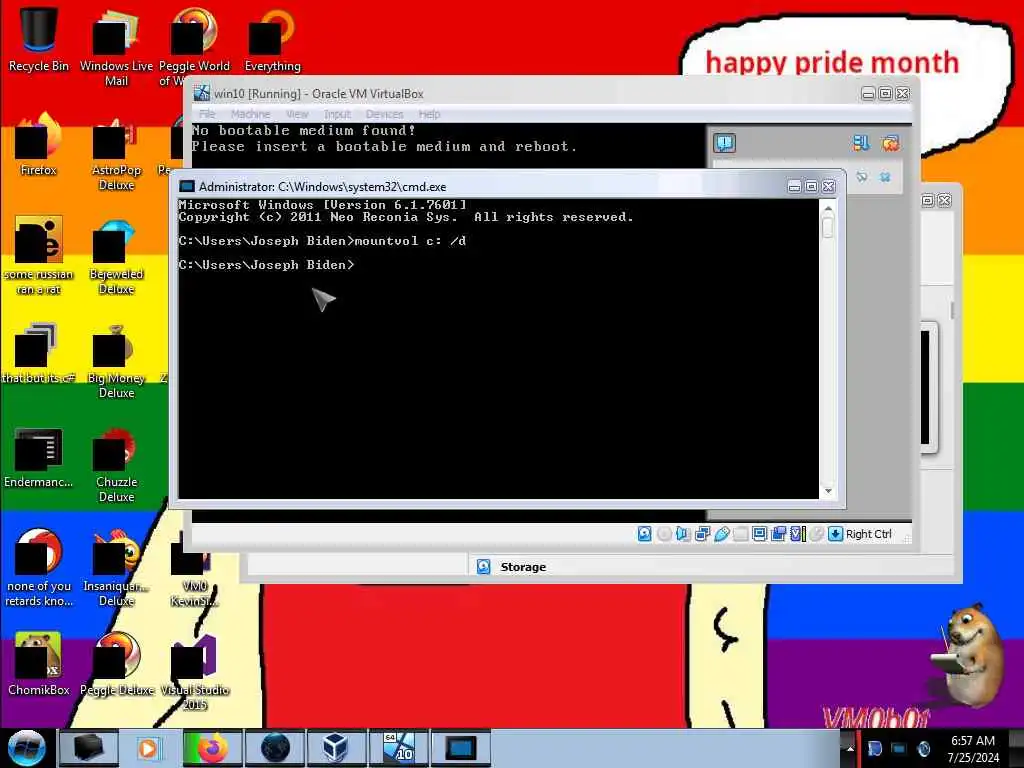Launch Peggle Deluxe desktop shortcut
Viewport: 1024px width, 768px height.
(116, 665)
